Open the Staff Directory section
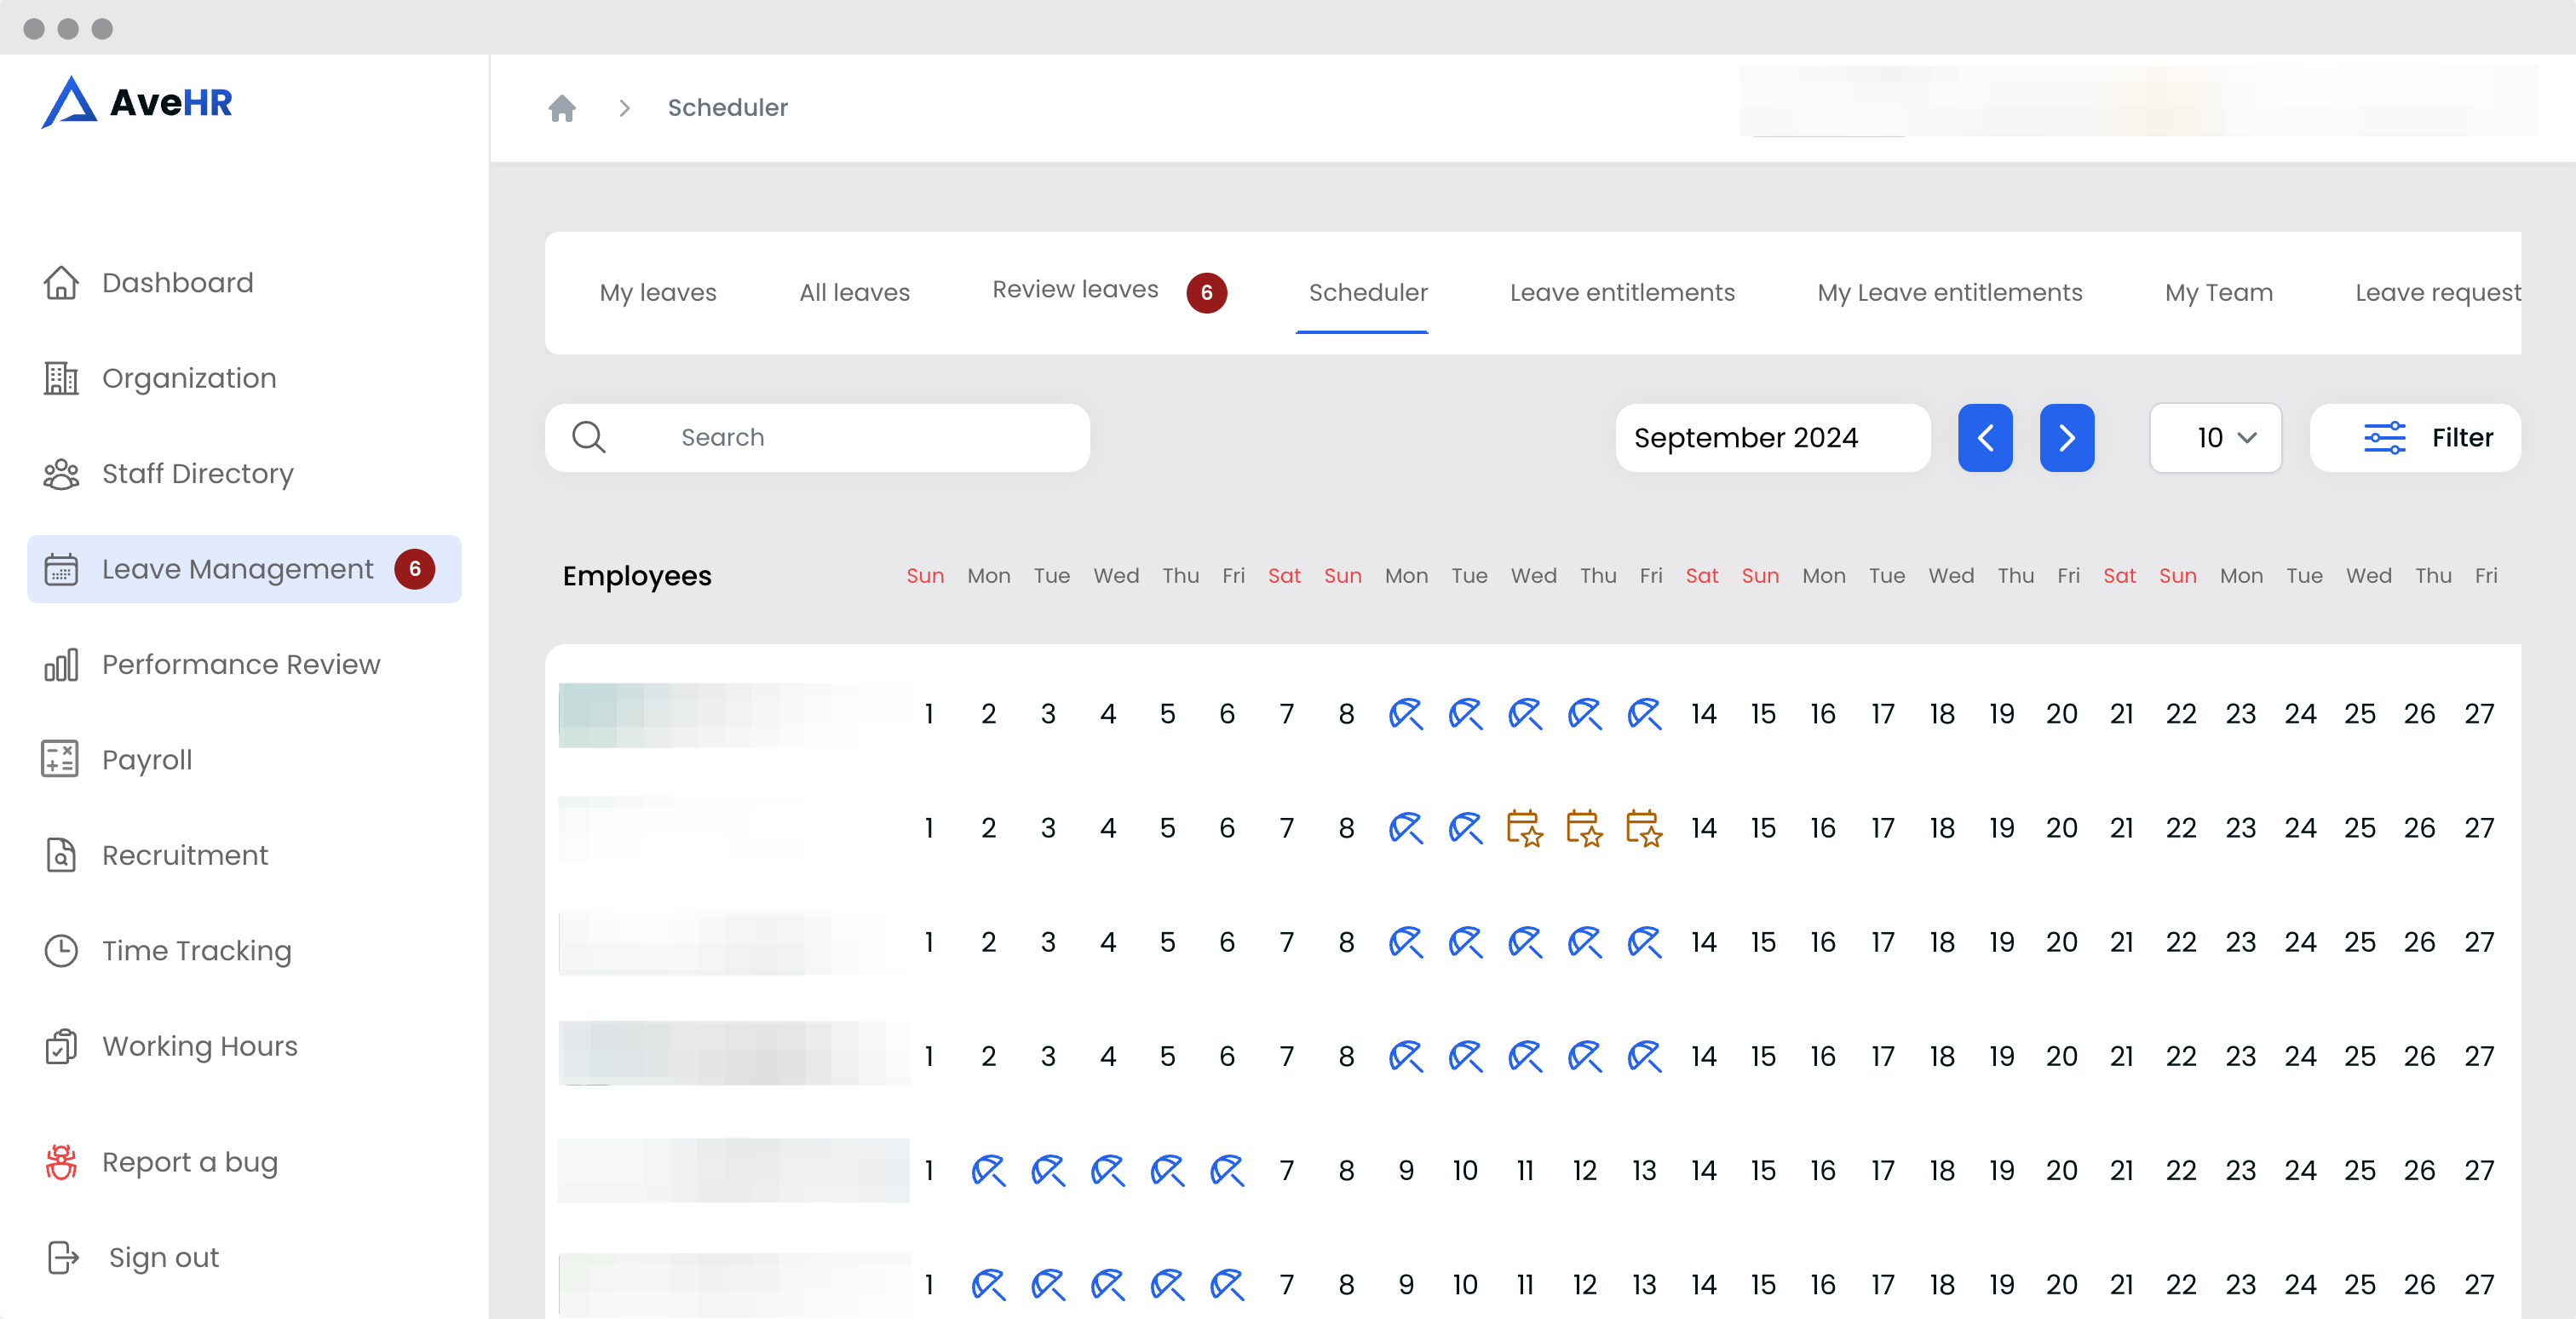Screen dimensions: 2576x1319 tap(197, 474)
